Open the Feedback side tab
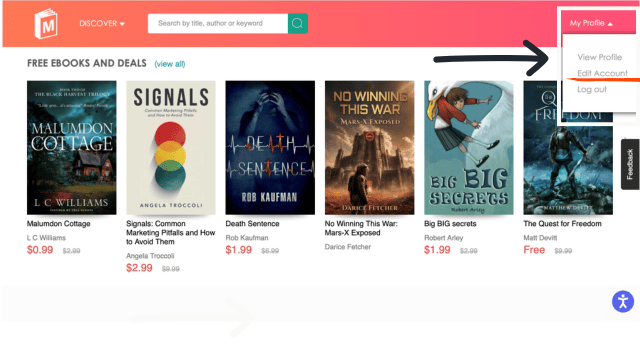Image resolution: width=640 pixels, height=360 pixels. [x=630, y=164]
